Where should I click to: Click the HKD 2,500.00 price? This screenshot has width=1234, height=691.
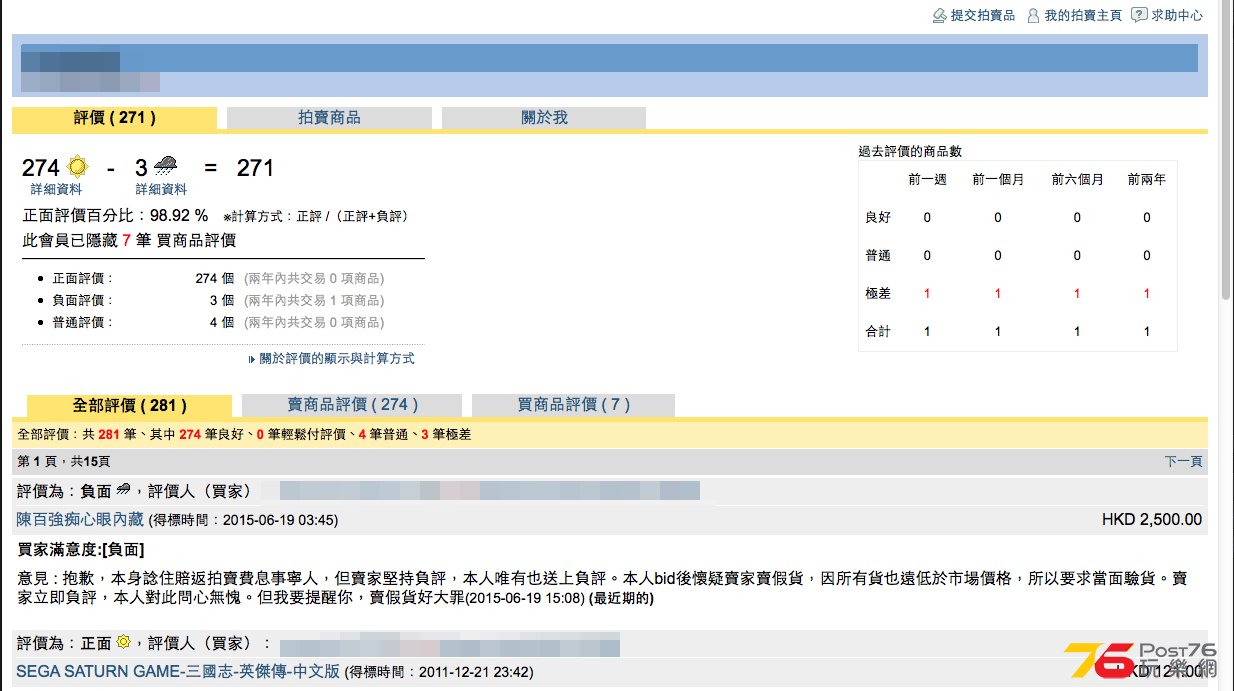[x=1152, y=520]
